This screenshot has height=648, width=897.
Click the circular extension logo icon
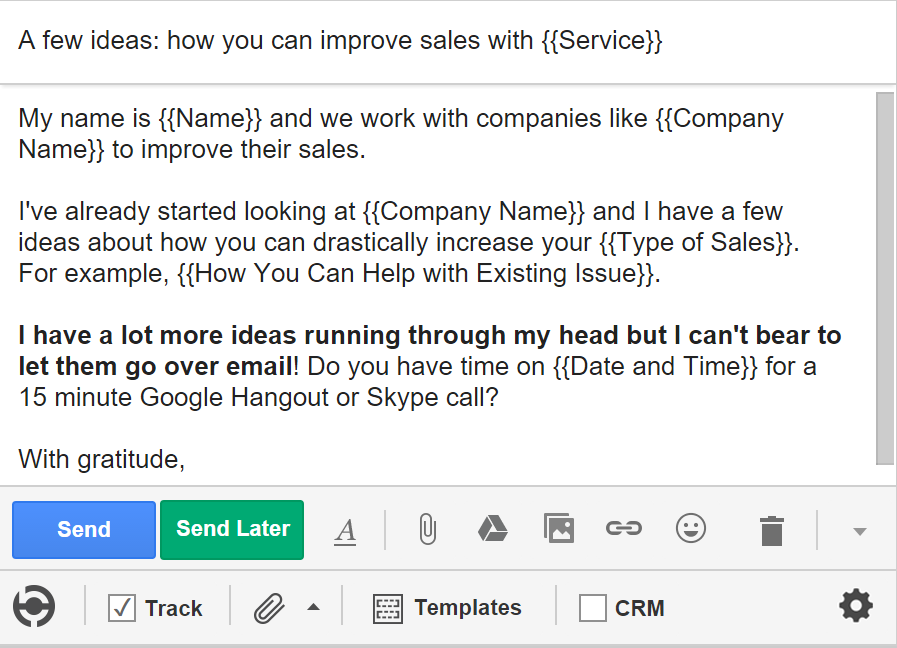click(34, 607)
